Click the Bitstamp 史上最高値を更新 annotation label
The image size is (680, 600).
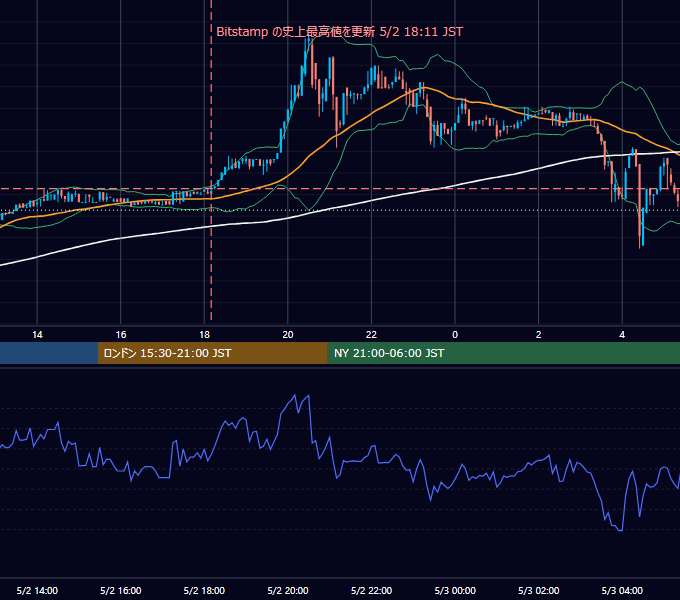[340, 32]
